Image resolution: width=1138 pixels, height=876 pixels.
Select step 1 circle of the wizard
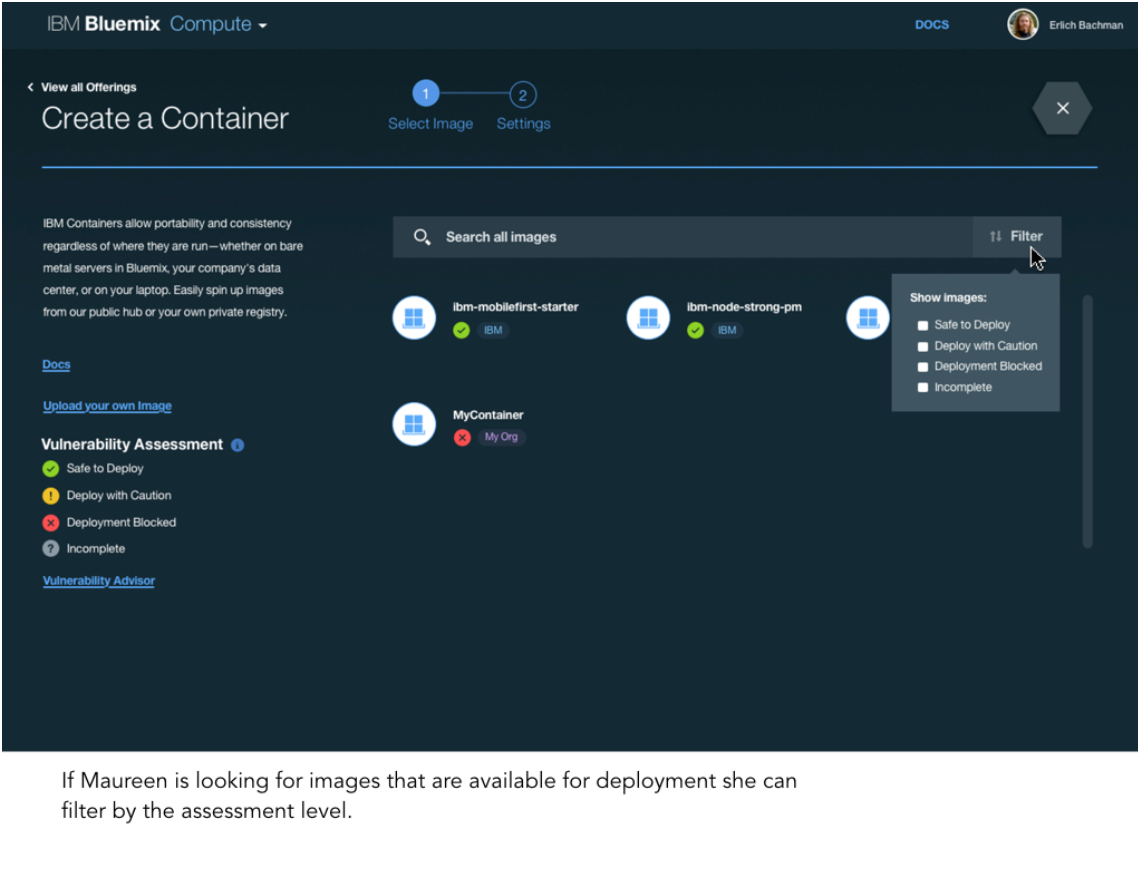(426, 94)
